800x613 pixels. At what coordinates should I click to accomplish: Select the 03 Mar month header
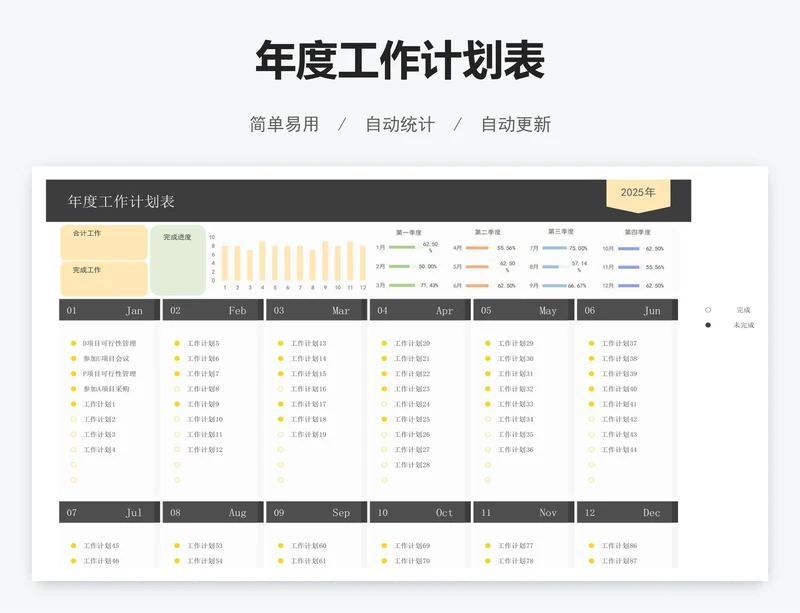[316, 310]
